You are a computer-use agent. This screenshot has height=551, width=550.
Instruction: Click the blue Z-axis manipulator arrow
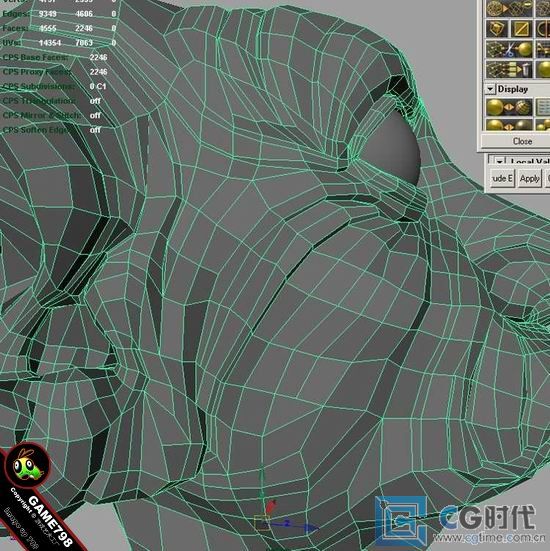click(x=311, y=527)
